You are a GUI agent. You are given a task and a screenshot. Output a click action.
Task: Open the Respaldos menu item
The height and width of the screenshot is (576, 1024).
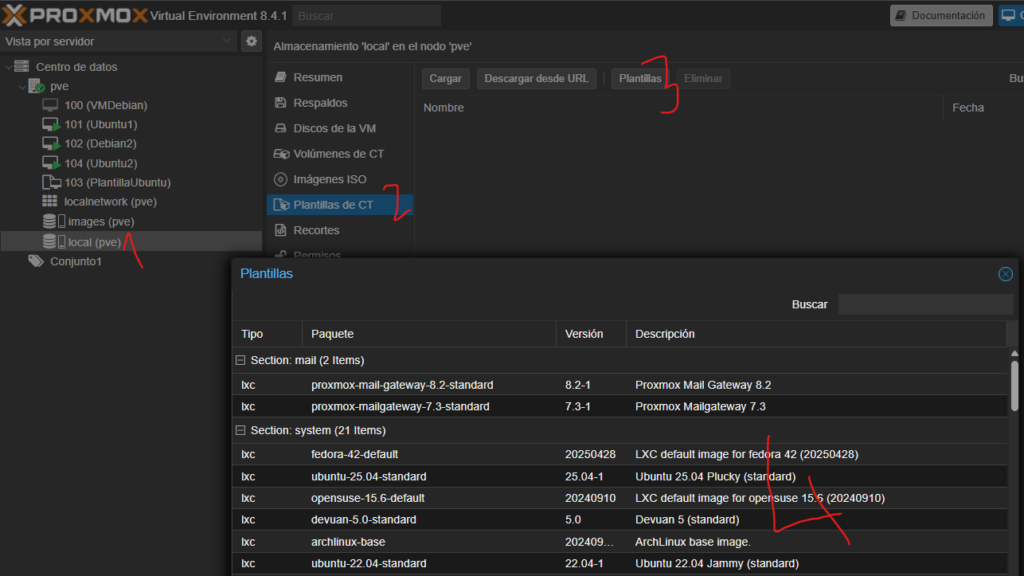pos(320,103)
